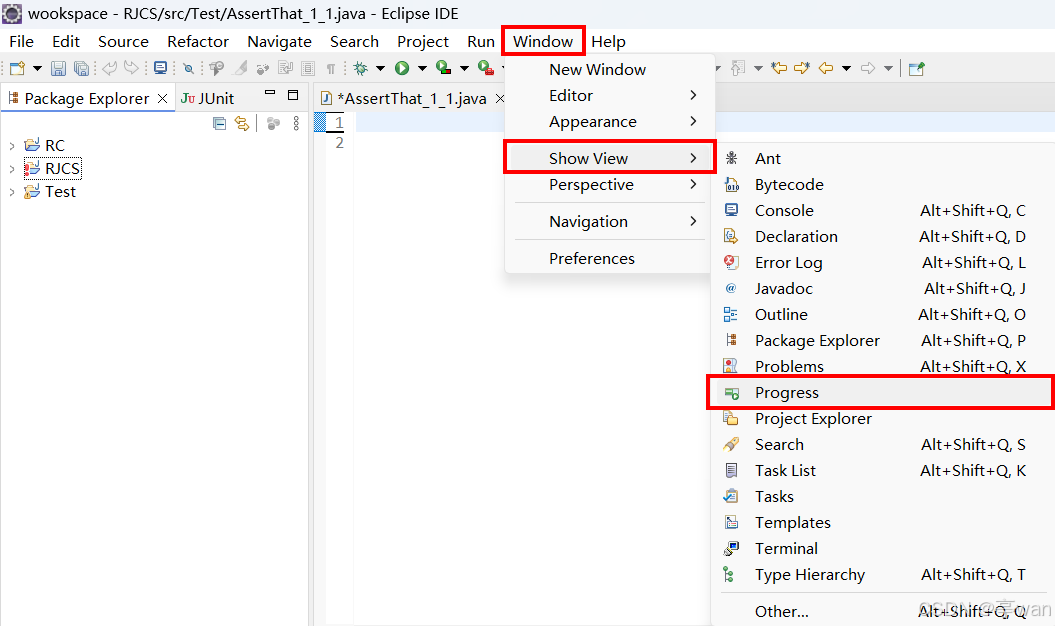Open a Terminal via the monitor toolbar icon
Image resolution: width=1055 pixels, height=626 pixels.
coord(160,68)
